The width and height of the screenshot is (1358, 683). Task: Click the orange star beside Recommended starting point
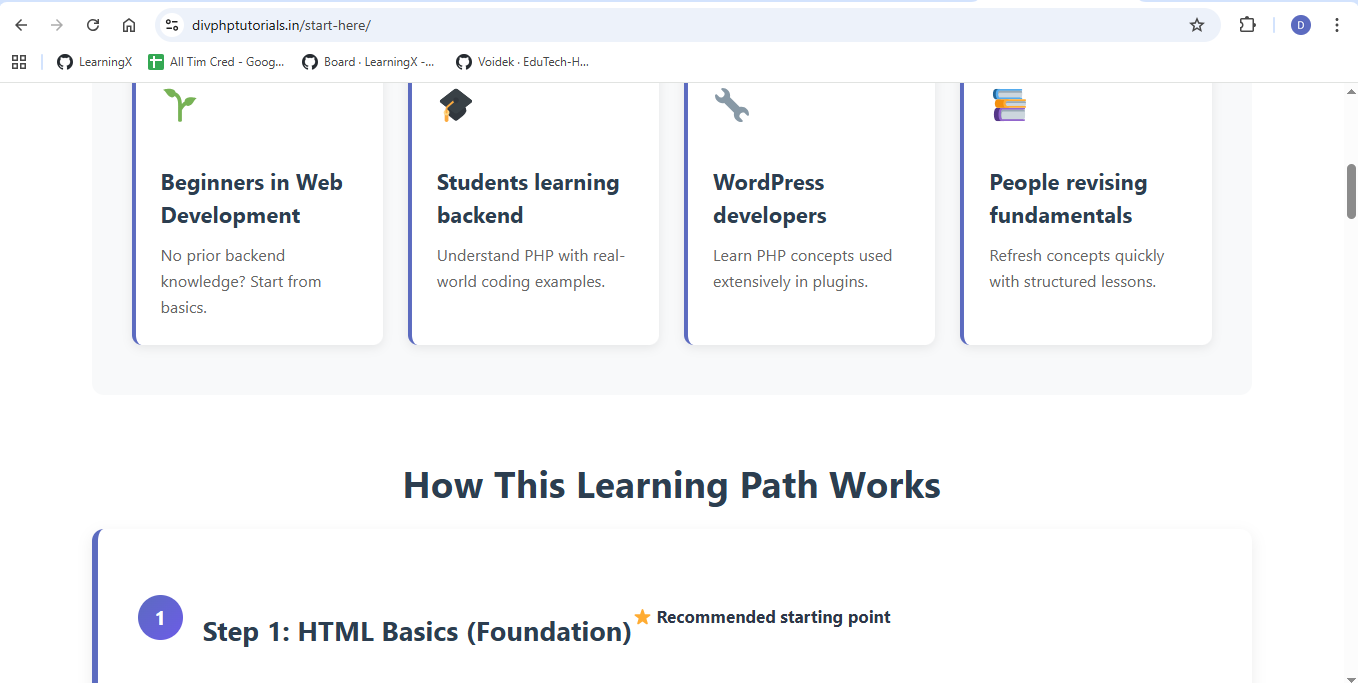[643, 616]
